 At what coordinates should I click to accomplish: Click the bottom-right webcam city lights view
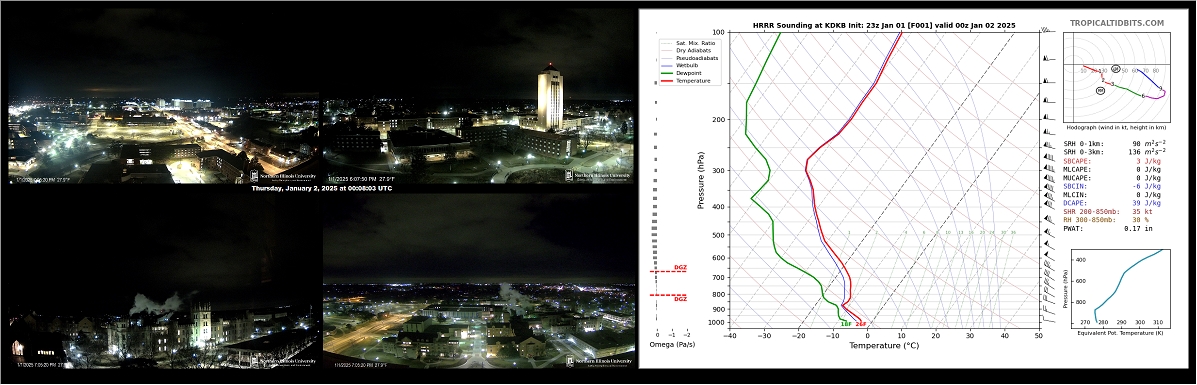pyautogui.click(x=479, y=280)
